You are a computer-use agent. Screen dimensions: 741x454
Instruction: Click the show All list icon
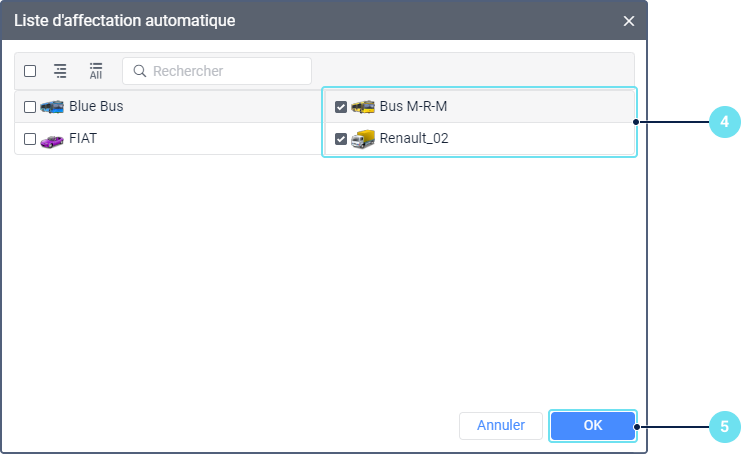(x=96, y=71)
